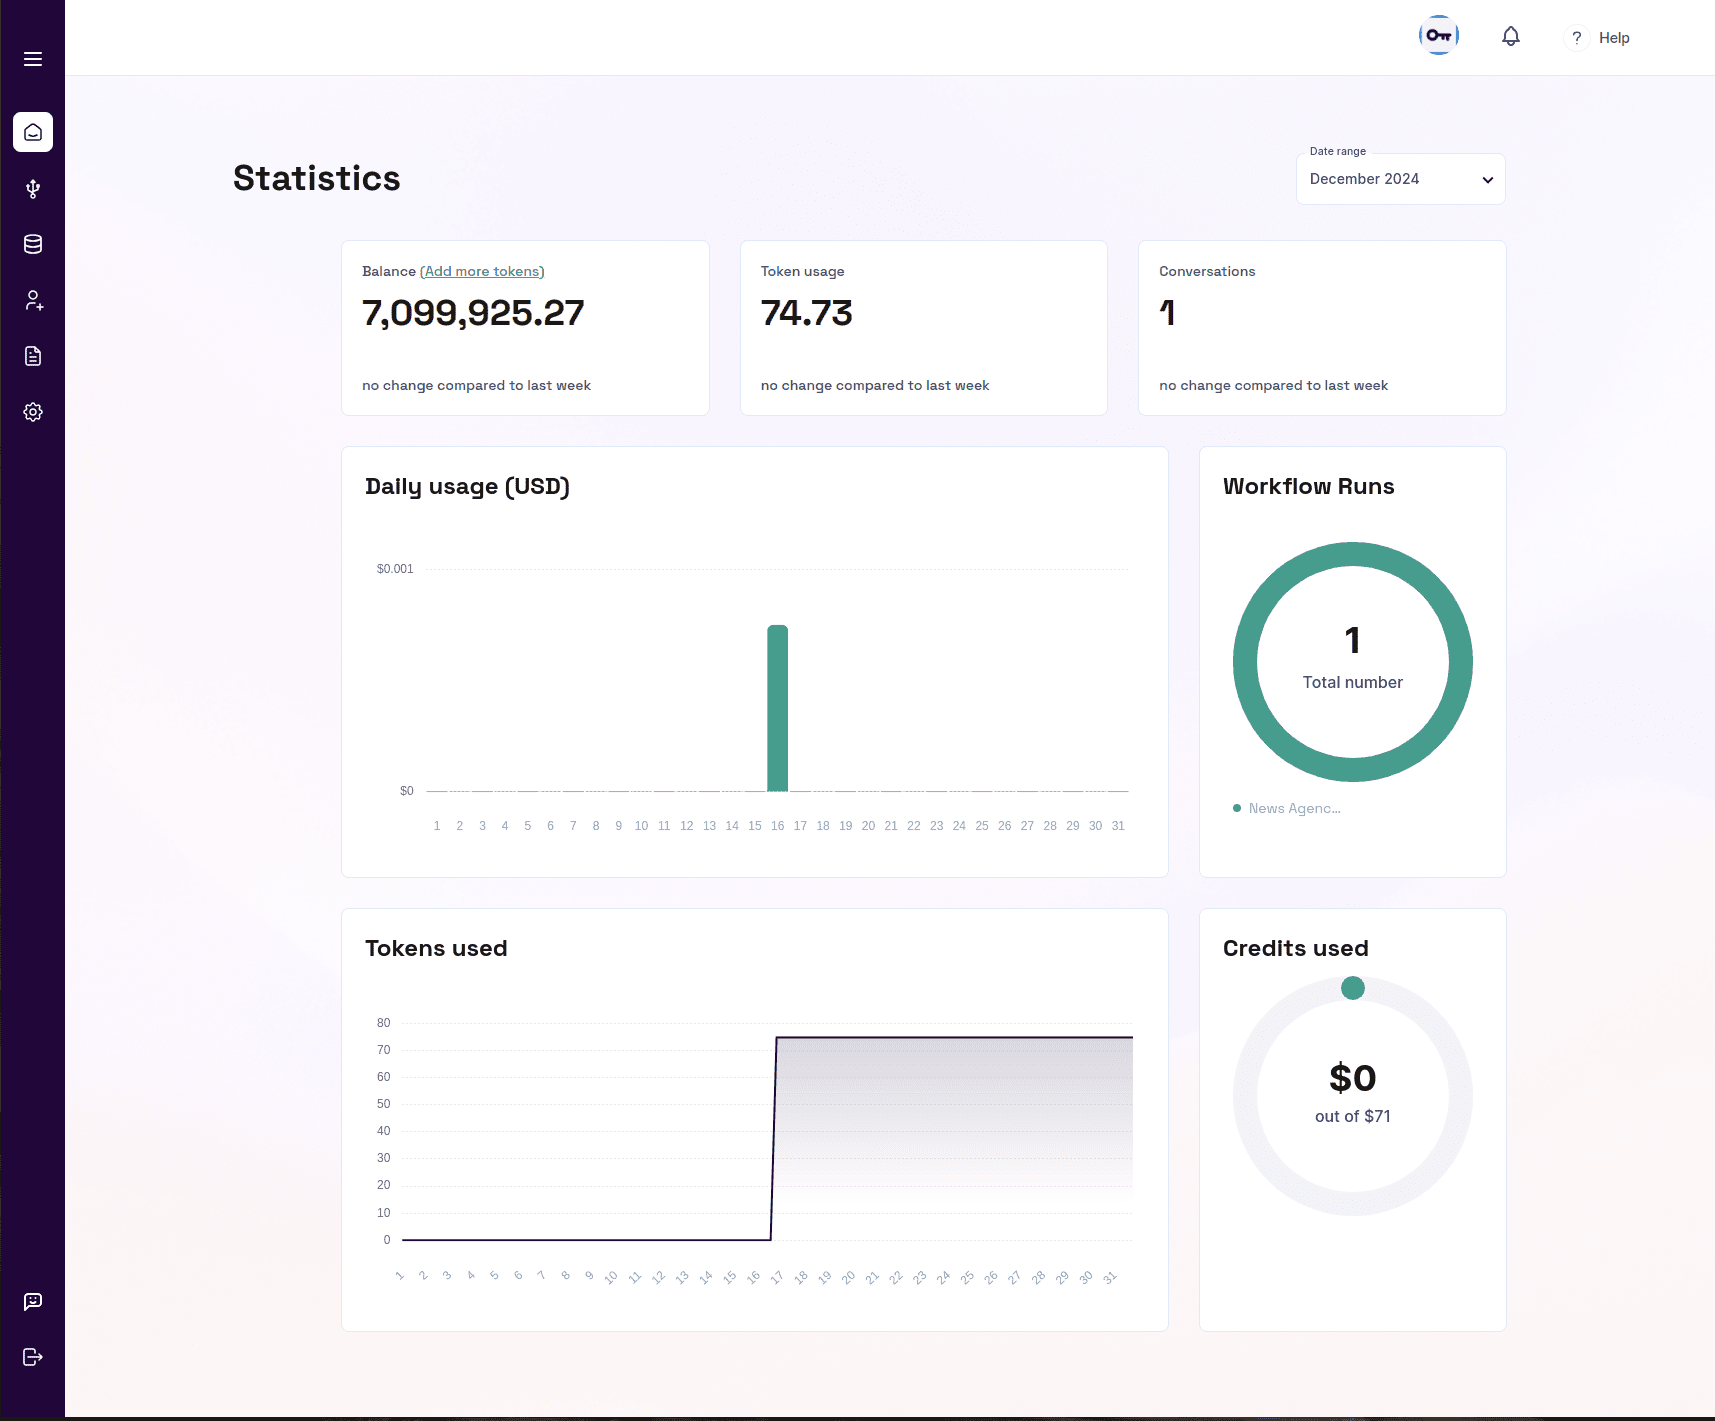Click the logout icon in sidebar
The image size is (1715, 1421).
(33, 1357)
